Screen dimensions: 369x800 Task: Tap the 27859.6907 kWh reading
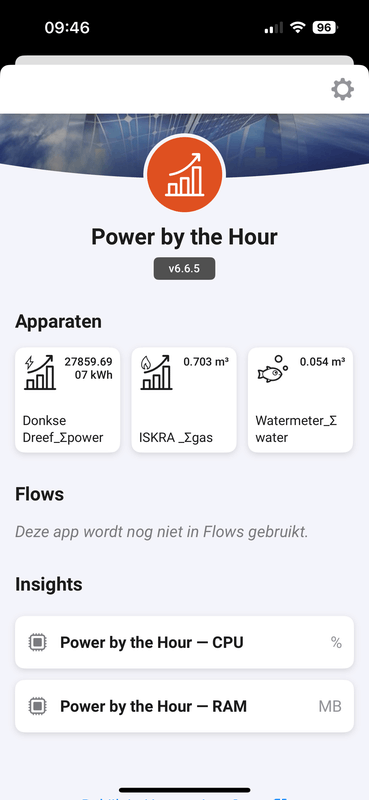point(88,368)
